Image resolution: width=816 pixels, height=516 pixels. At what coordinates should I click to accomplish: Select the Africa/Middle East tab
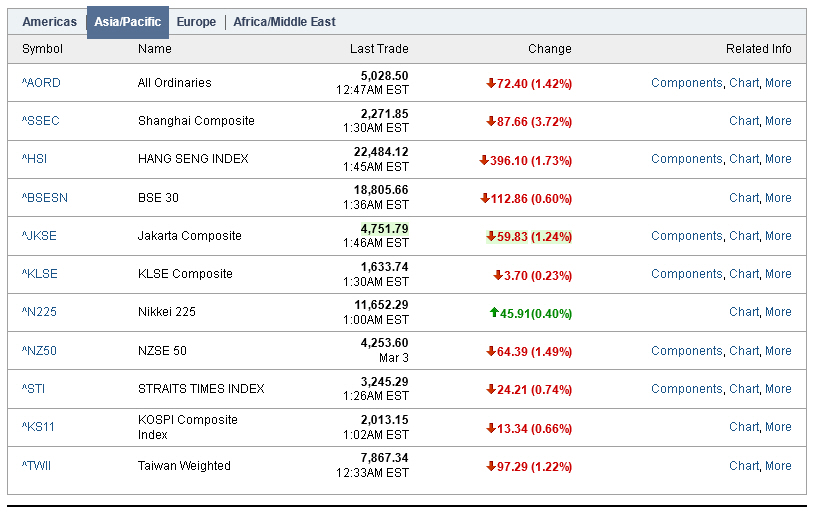pos(285,22)
